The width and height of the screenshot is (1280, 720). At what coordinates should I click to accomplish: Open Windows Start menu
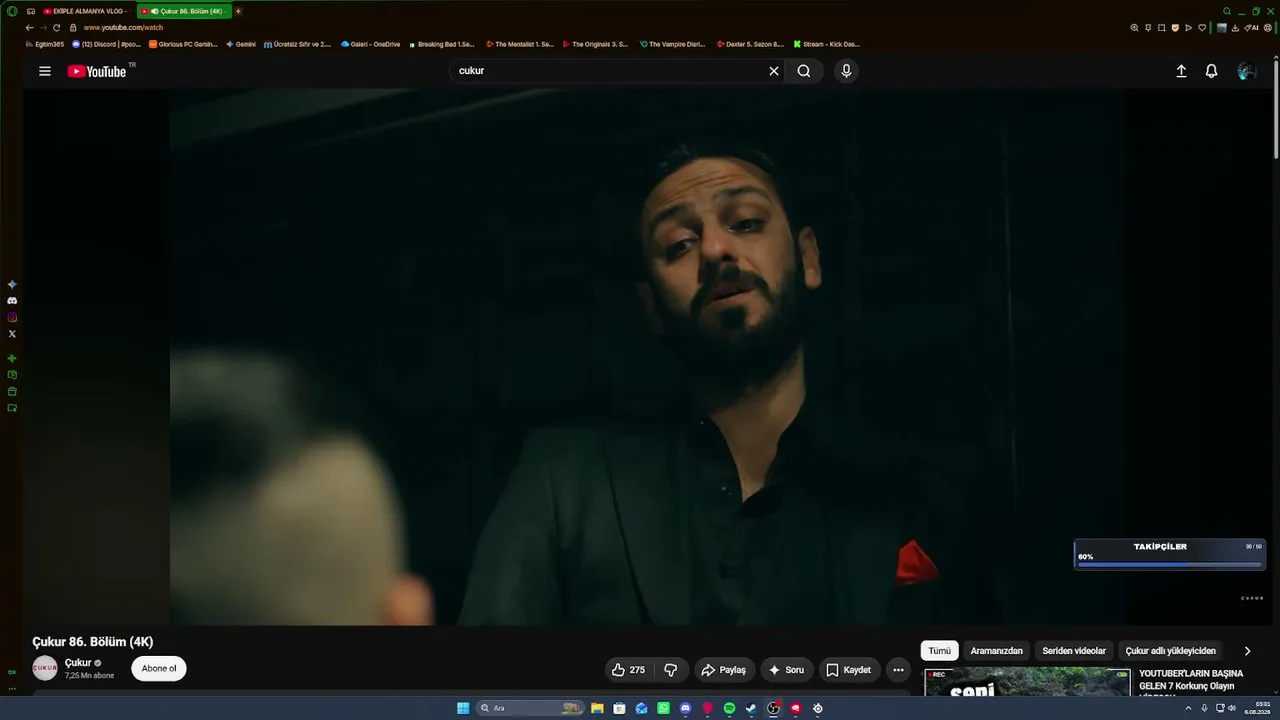tap(463, 708)
